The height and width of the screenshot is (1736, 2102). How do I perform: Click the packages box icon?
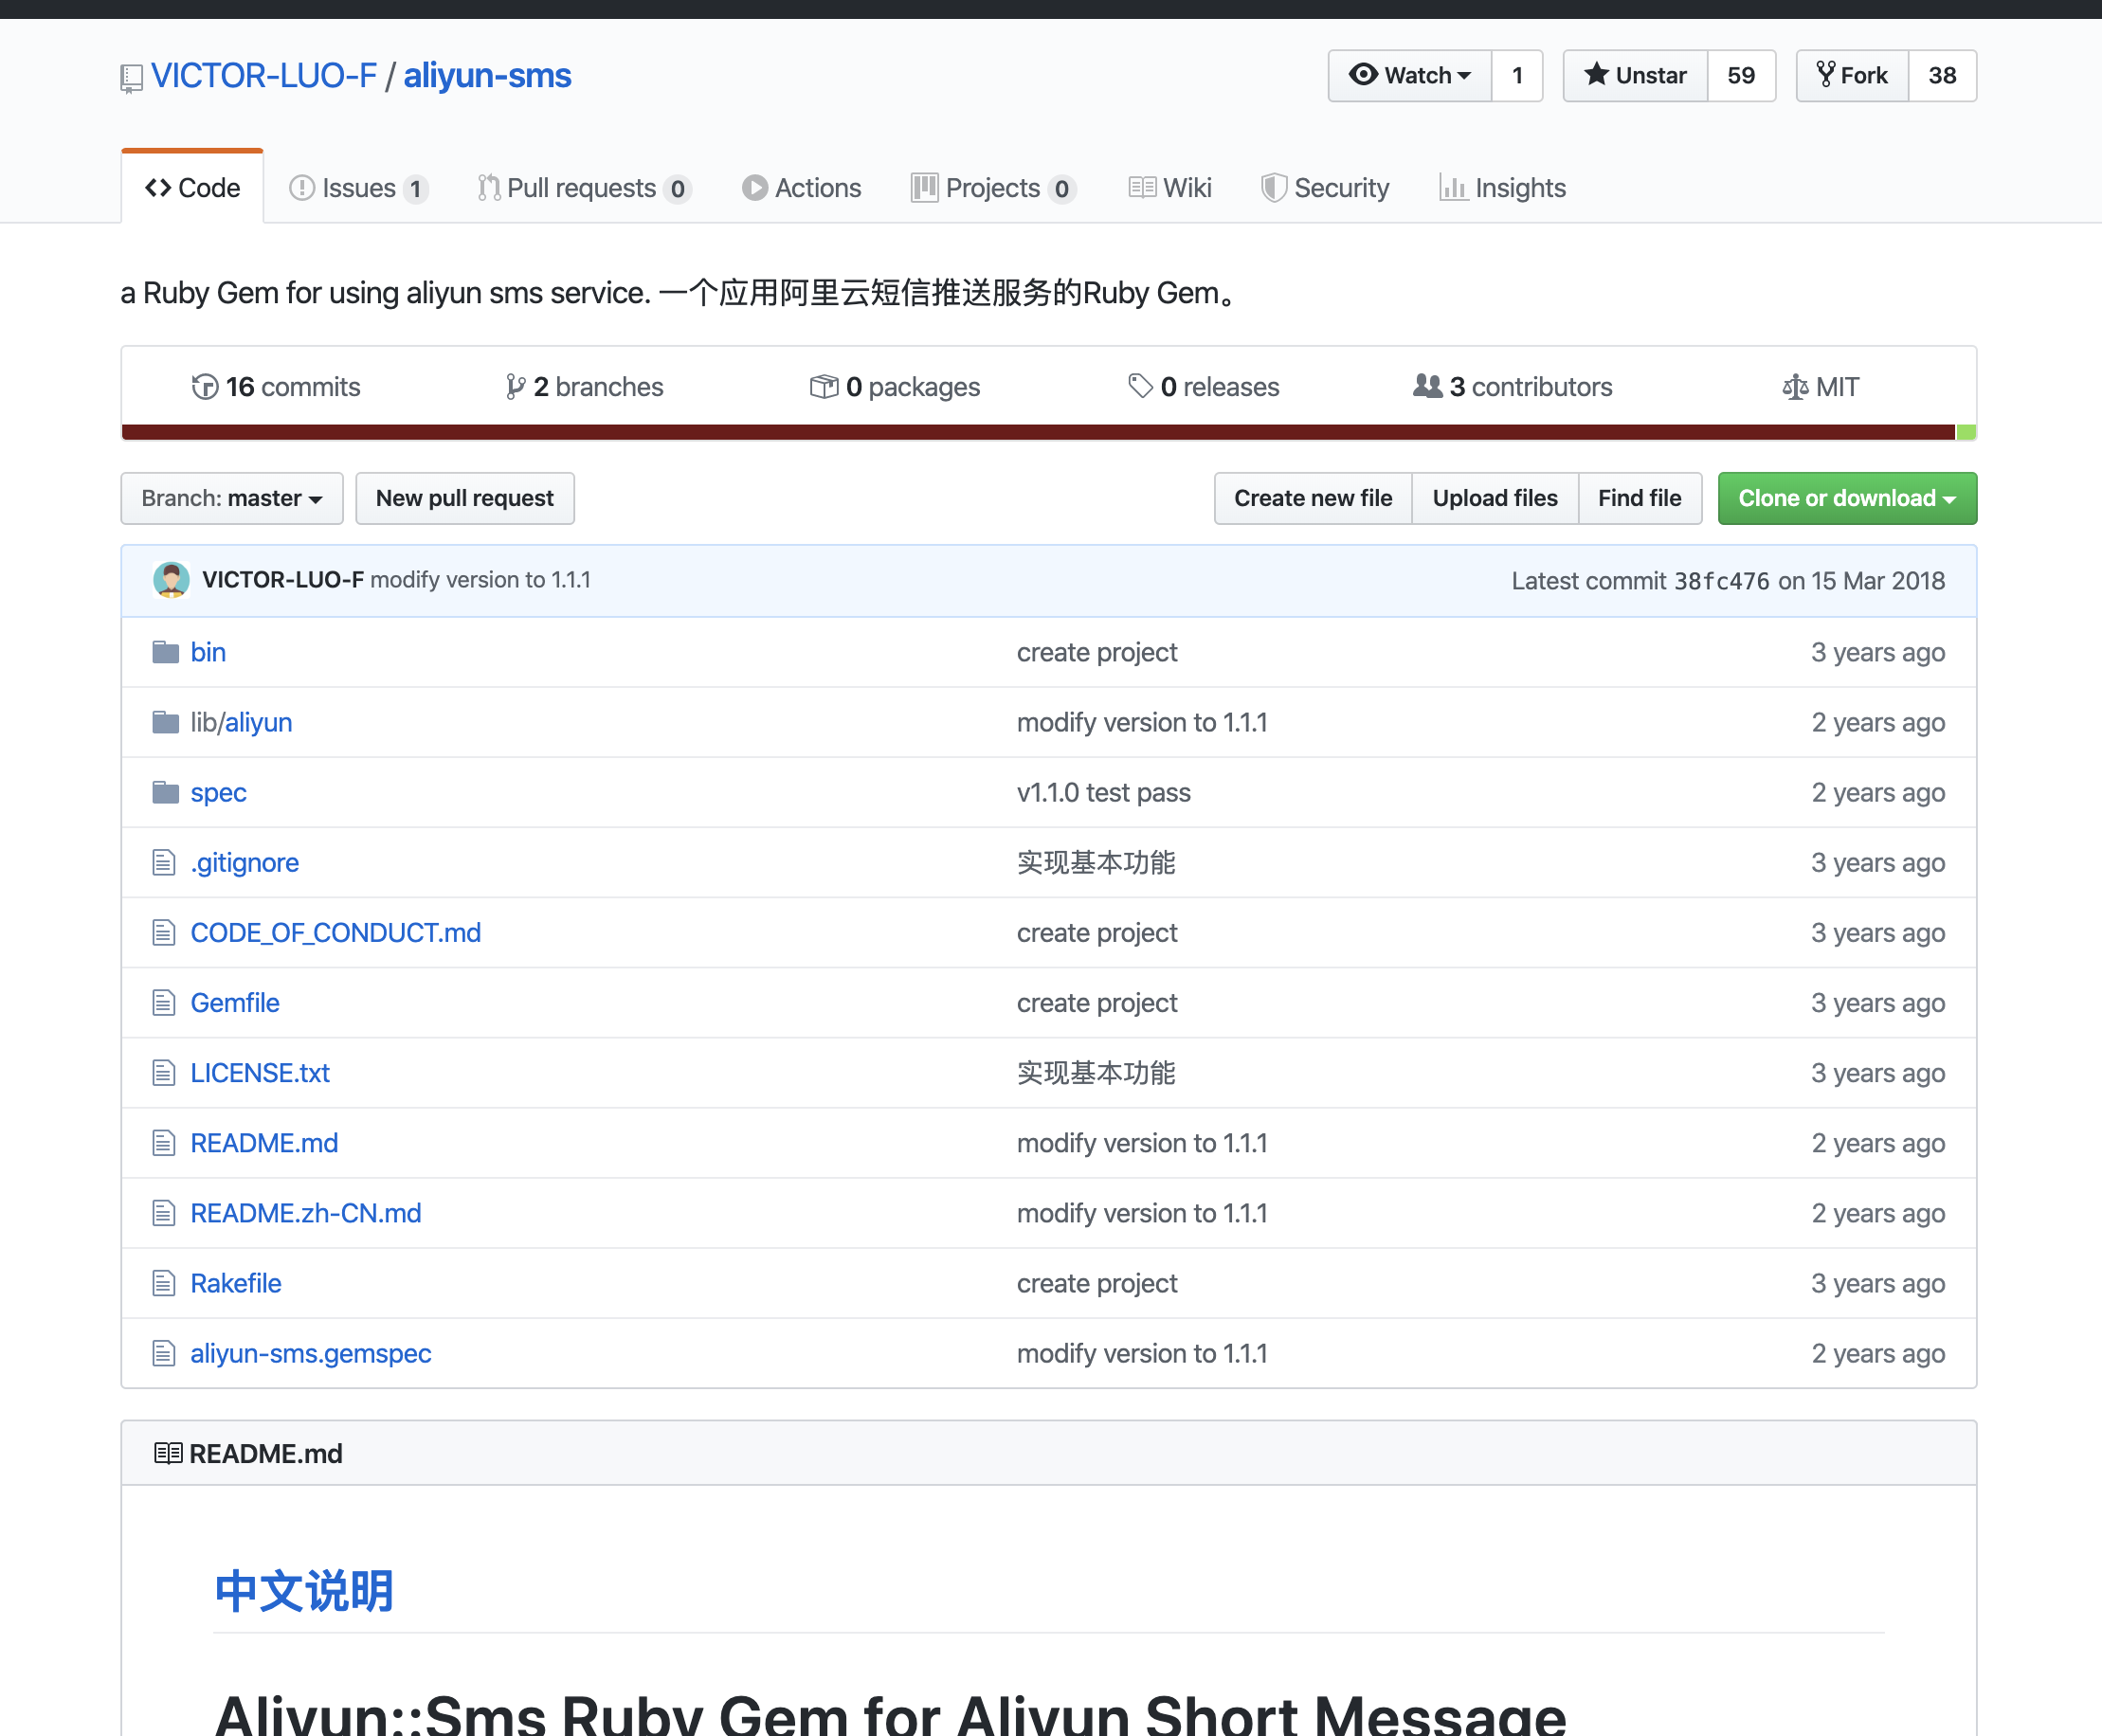(x=823, y=386)
